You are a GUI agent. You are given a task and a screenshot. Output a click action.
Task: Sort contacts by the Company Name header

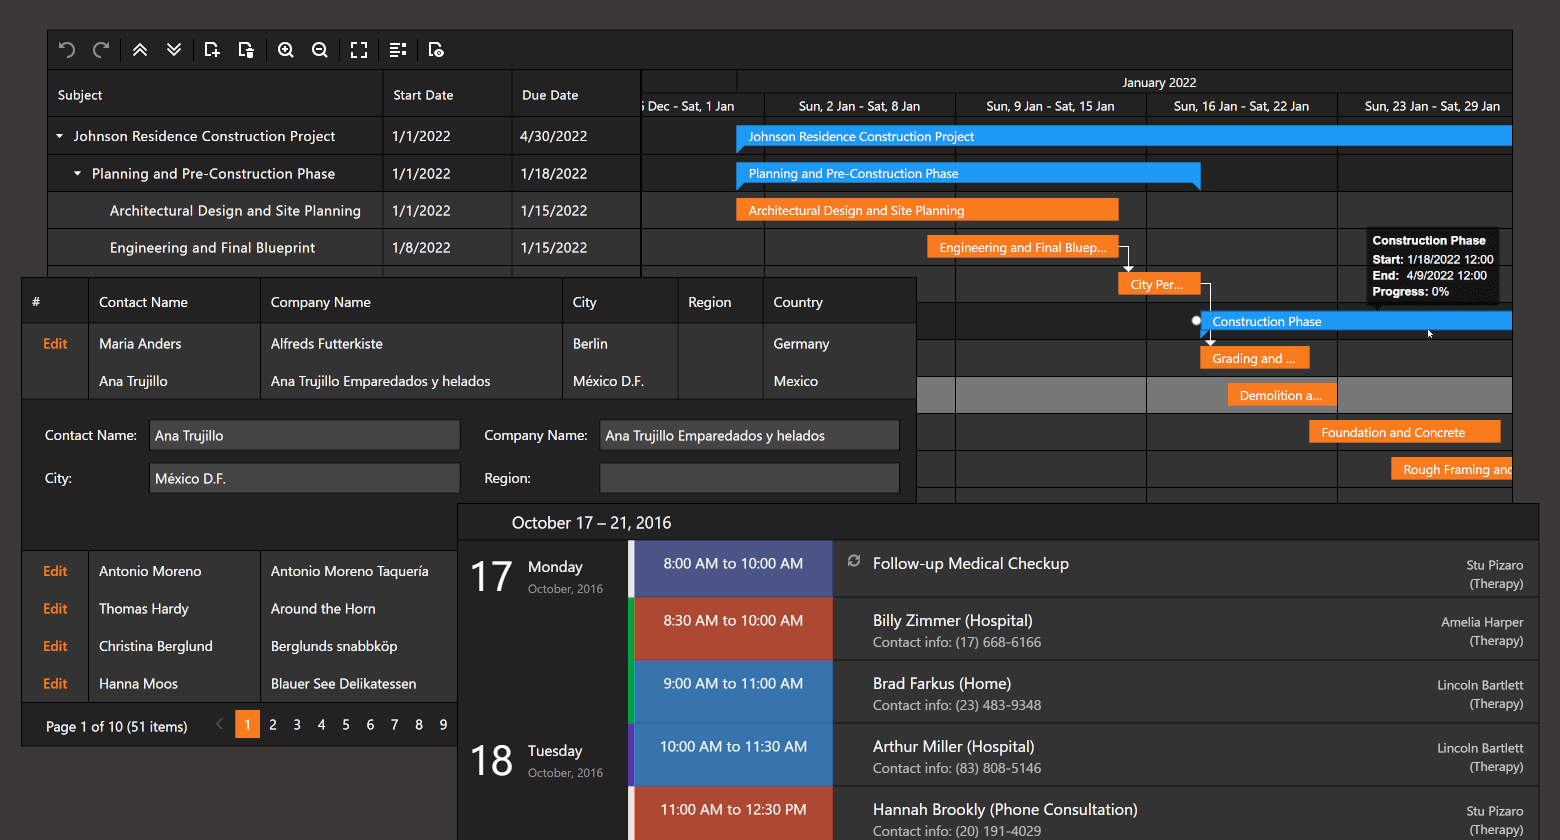(411, 302)
